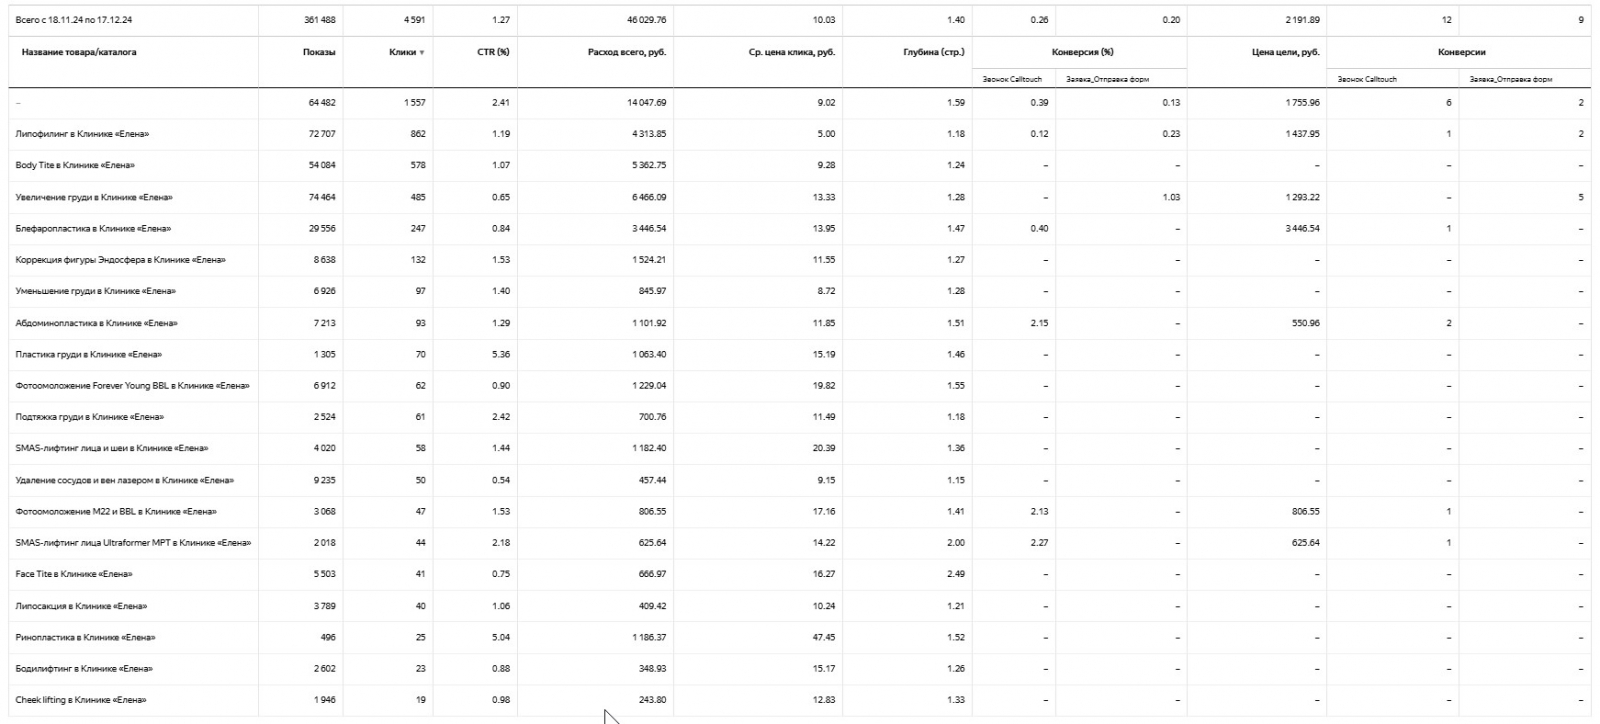The height and width of the screenshot is (724, 1600).
Task: Click the sort arrow beside Клики
Action: coord(422,53)
